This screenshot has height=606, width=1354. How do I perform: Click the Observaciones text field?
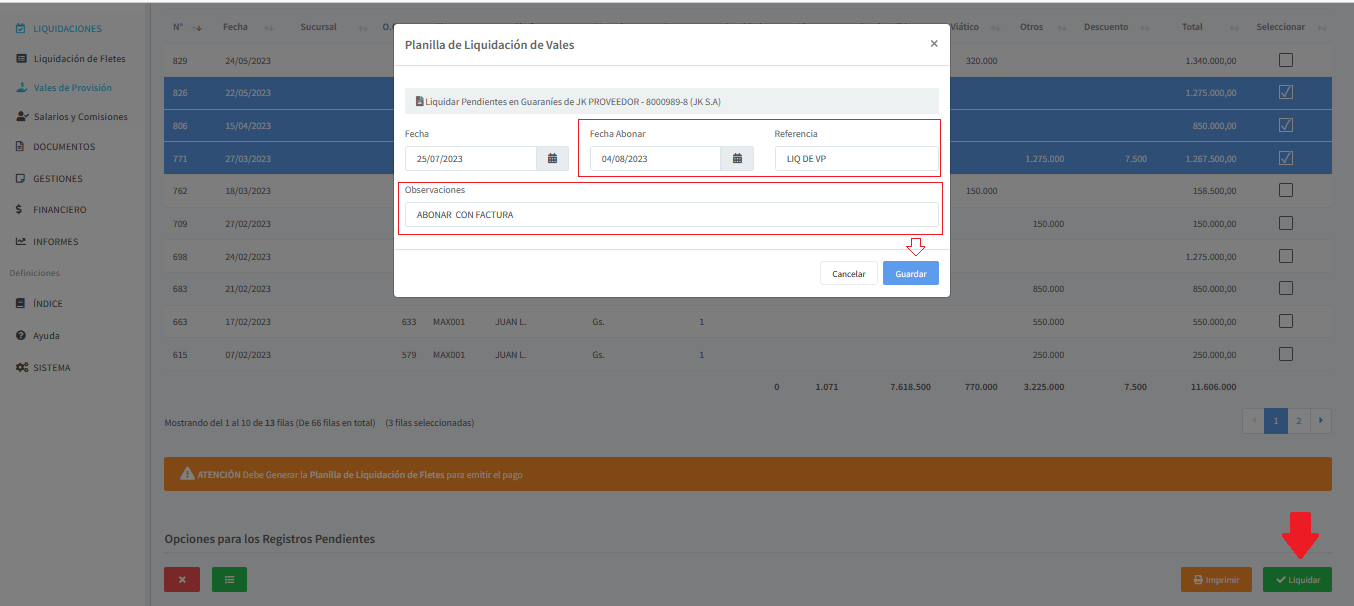(668, 215)
